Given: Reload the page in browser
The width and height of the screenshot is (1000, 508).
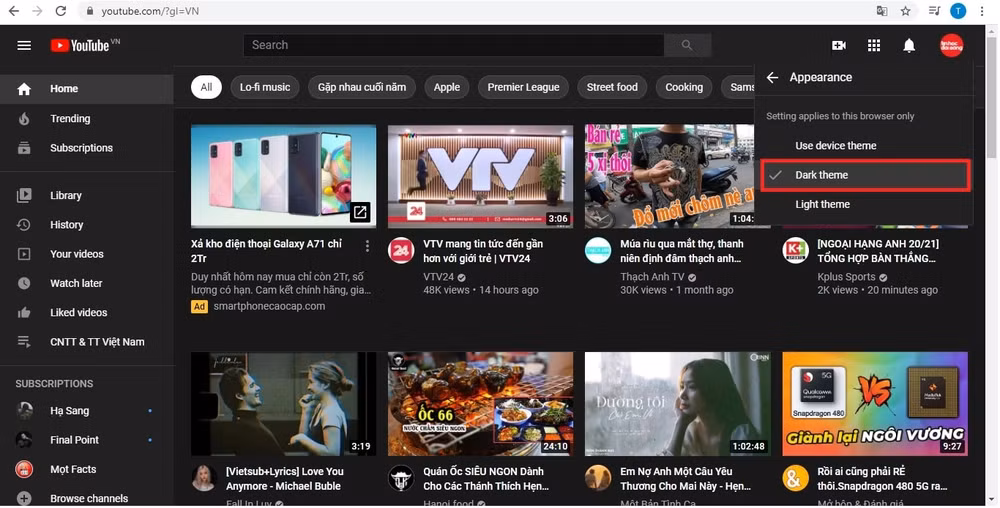Looking at the screenshot, I should [61, 11].
